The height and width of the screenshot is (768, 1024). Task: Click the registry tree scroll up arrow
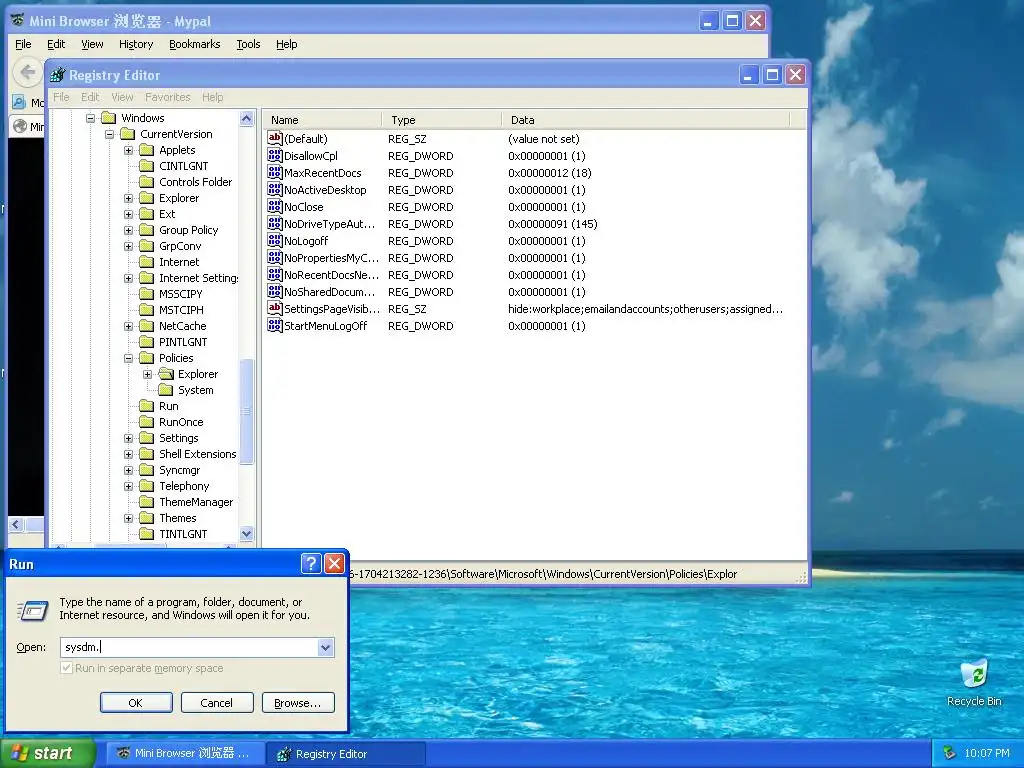(x=247, y=118)
